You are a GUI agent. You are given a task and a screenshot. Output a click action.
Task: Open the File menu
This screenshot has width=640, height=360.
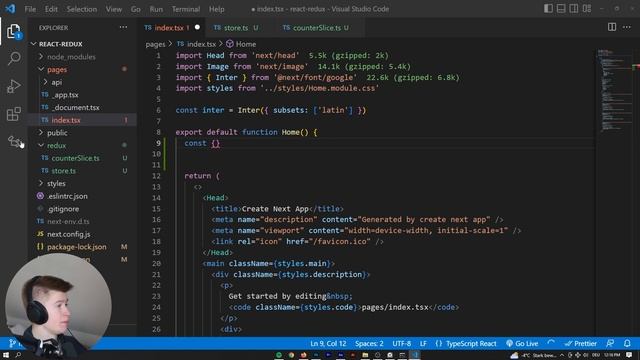(x=30, y=9)
